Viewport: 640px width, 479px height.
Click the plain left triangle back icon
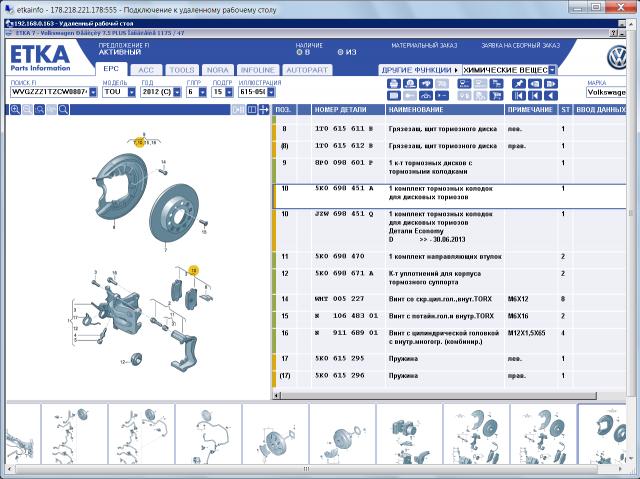pos(551,95)
